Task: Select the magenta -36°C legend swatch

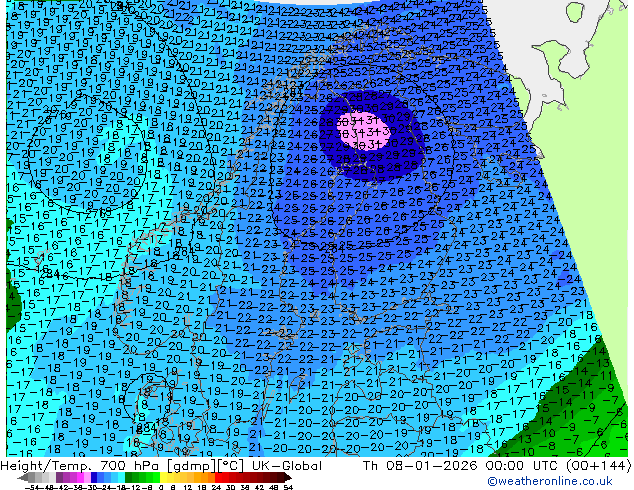Action: 80,477
